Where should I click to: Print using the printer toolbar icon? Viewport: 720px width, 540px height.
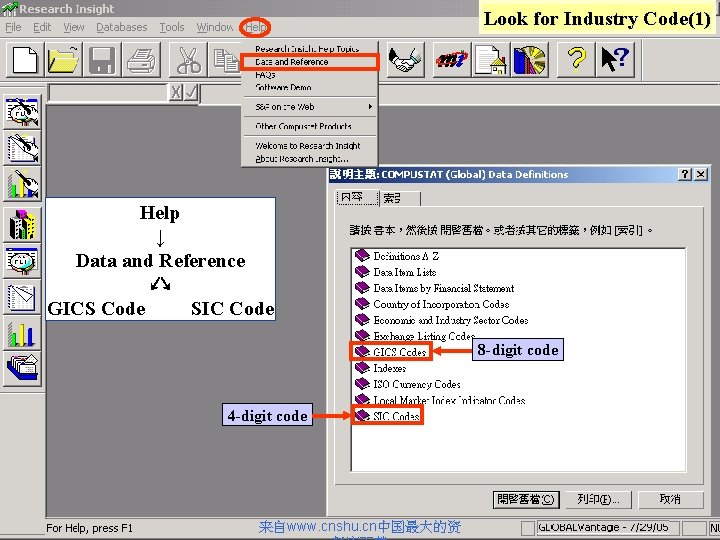[x=141, y=60]
